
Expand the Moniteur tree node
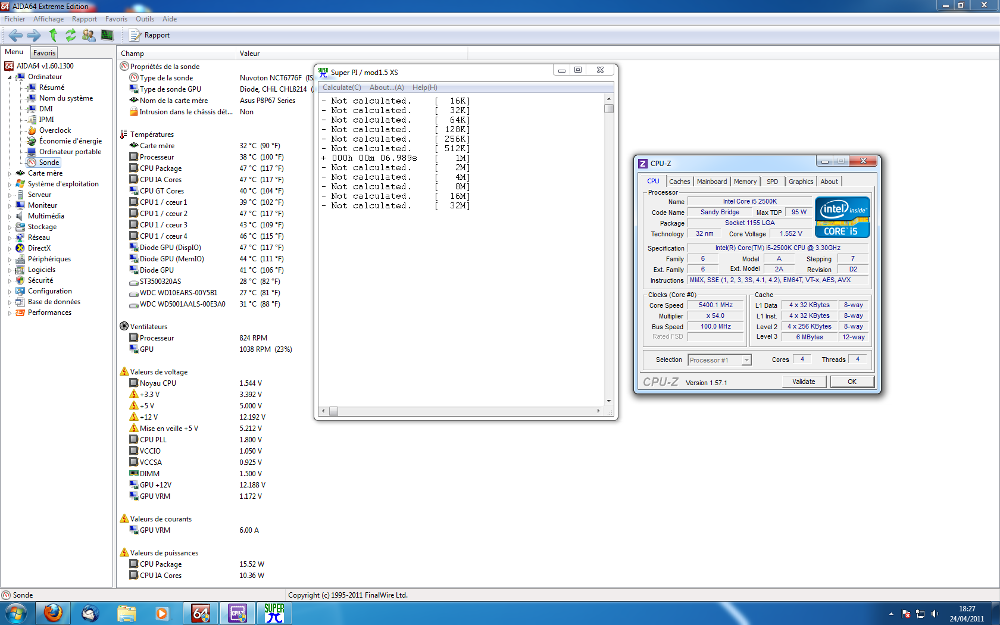(x=10, y=205)
